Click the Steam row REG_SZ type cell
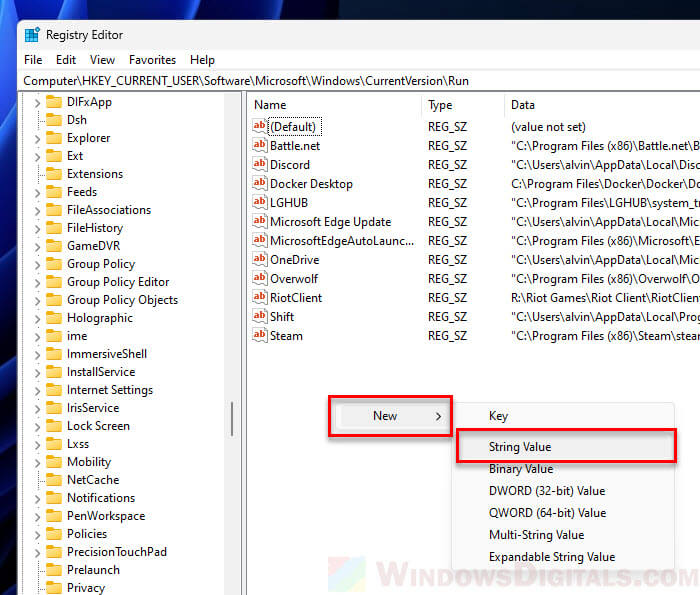The height and width of the screenshot is (595, 700). 447,336
